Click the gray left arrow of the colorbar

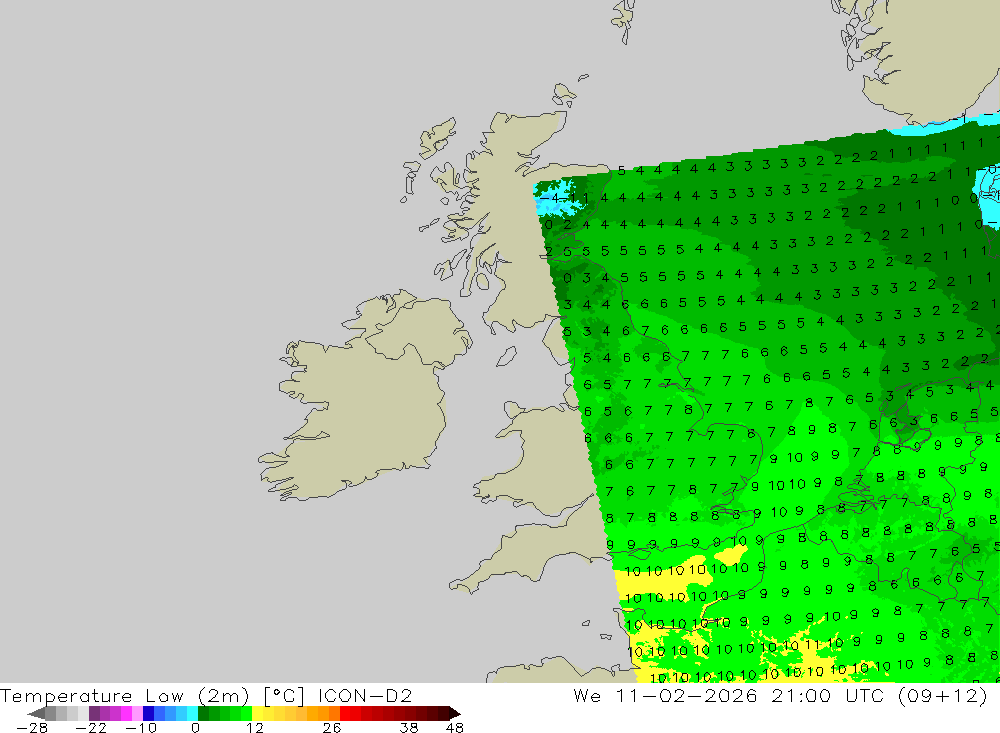pyautogui.click(x=36, y=713)
